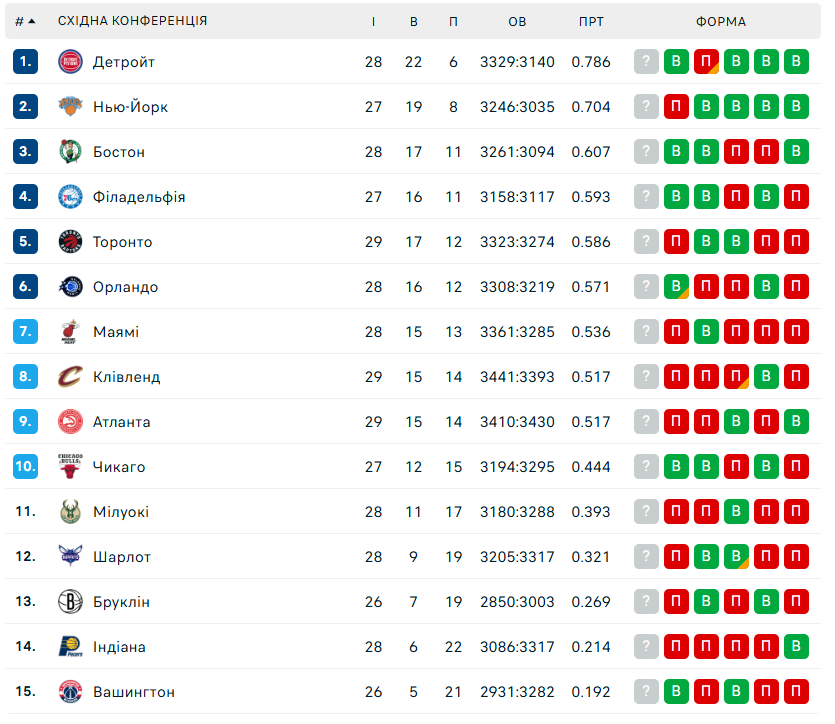Screen dimensions: 835x724
Task: Sort standings by ОВ points column
Action: (516, 21)
